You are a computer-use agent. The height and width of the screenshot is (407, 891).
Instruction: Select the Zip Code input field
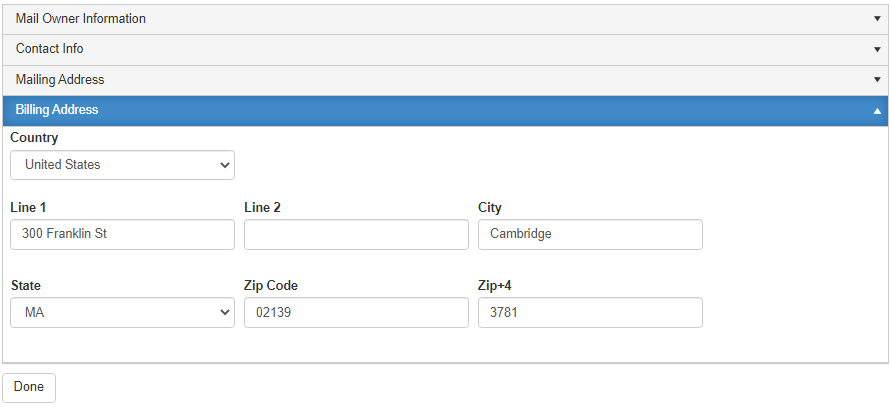(x=356, y=313)
